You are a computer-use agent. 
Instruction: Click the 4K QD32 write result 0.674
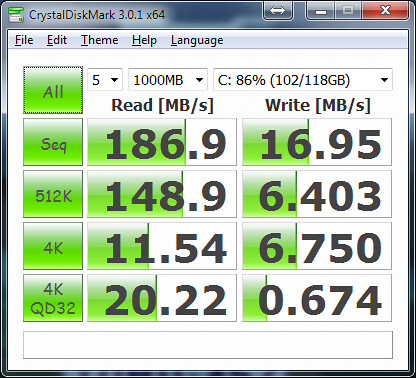pos(317,298)
